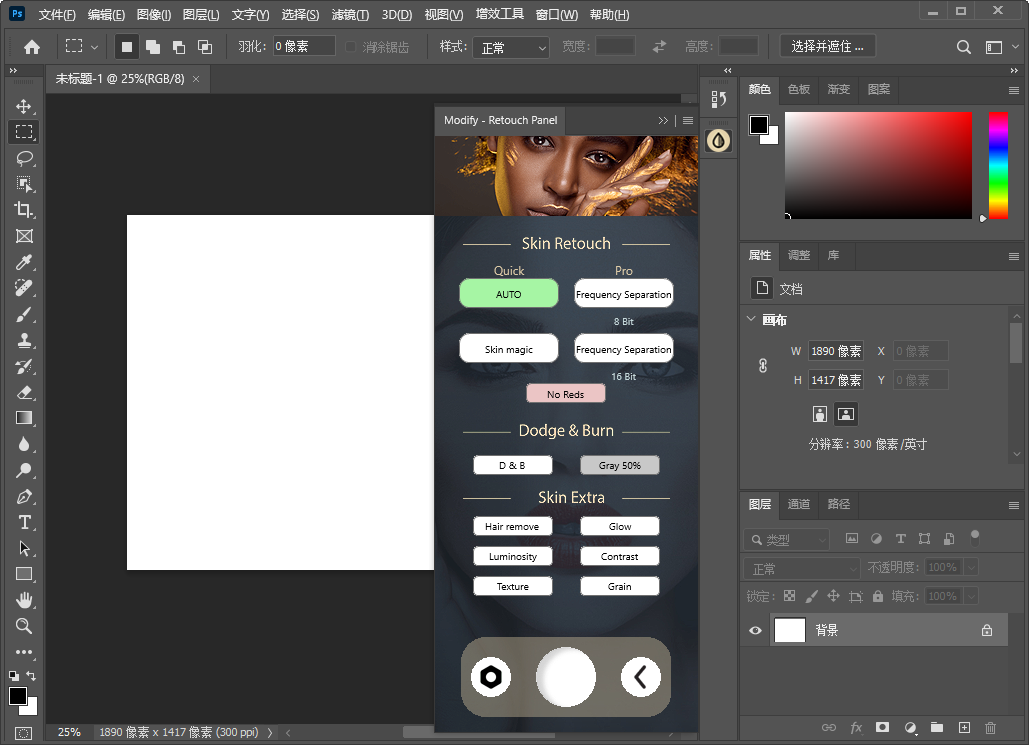This screenshot has height=745, width=1029.
Task: Select the Eyedropper tool
Action: [x=24, y=263]
